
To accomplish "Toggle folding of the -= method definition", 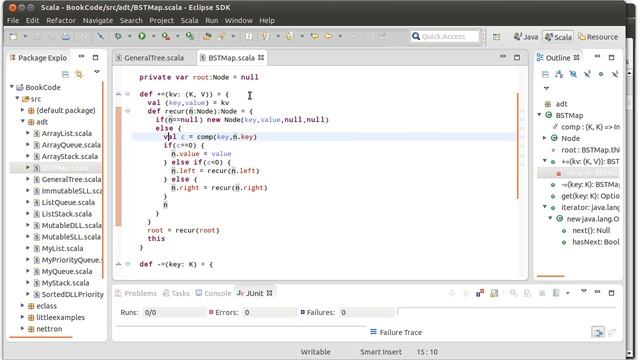I will click(x=128, y=264).
